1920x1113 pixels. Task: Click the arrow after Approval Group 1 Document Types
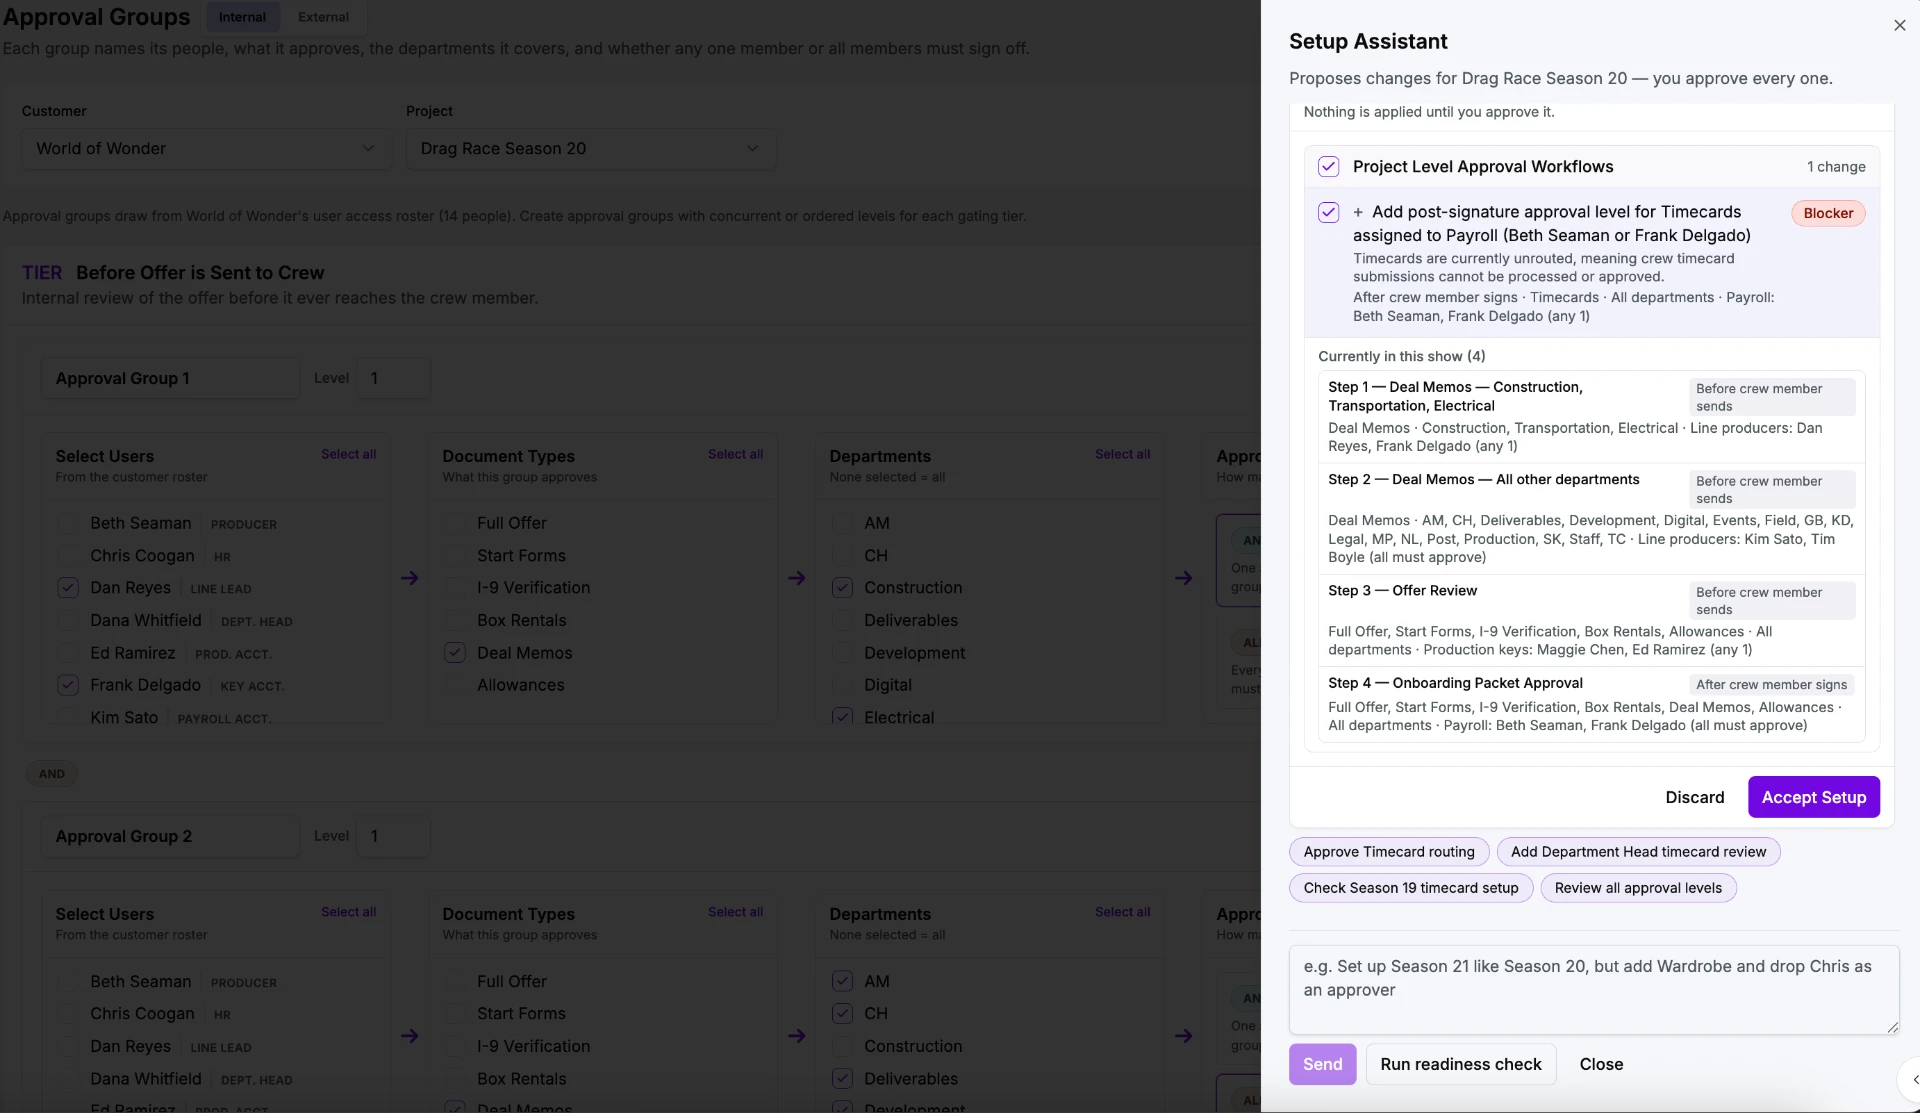tap(797, 578)
